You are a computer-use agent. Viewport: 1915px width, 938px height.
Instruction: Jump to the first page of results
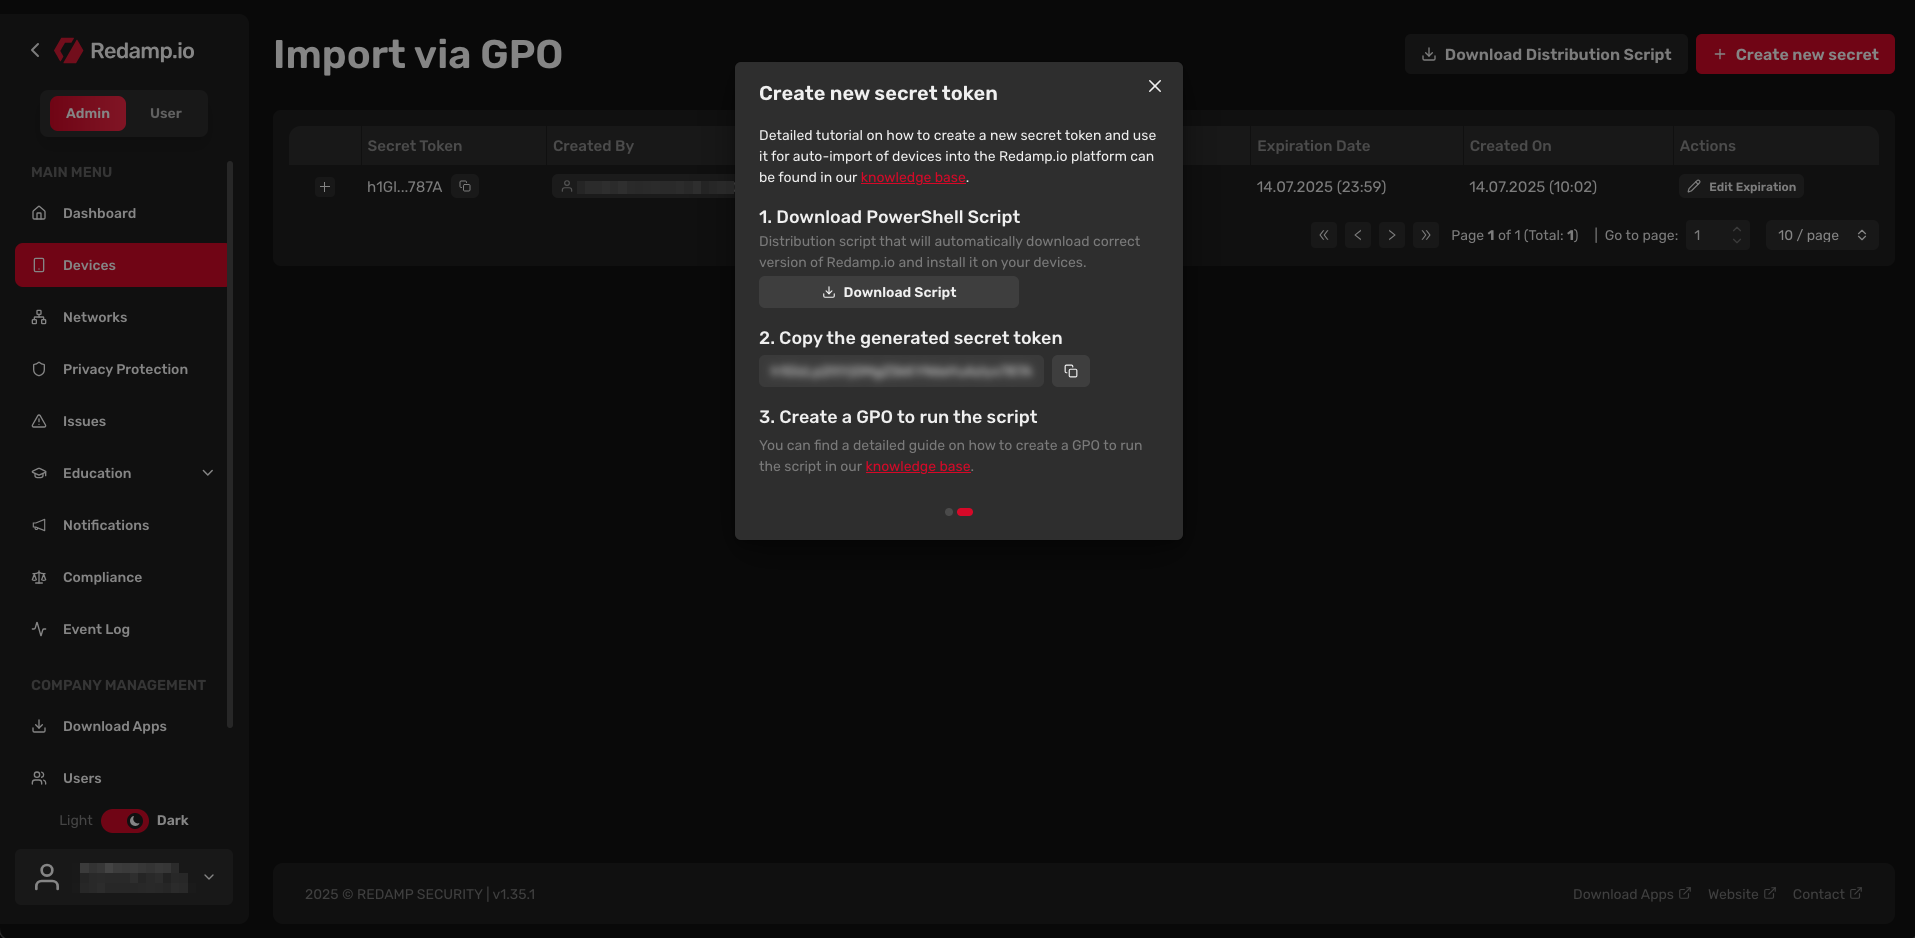click(x=1323, y=236)
